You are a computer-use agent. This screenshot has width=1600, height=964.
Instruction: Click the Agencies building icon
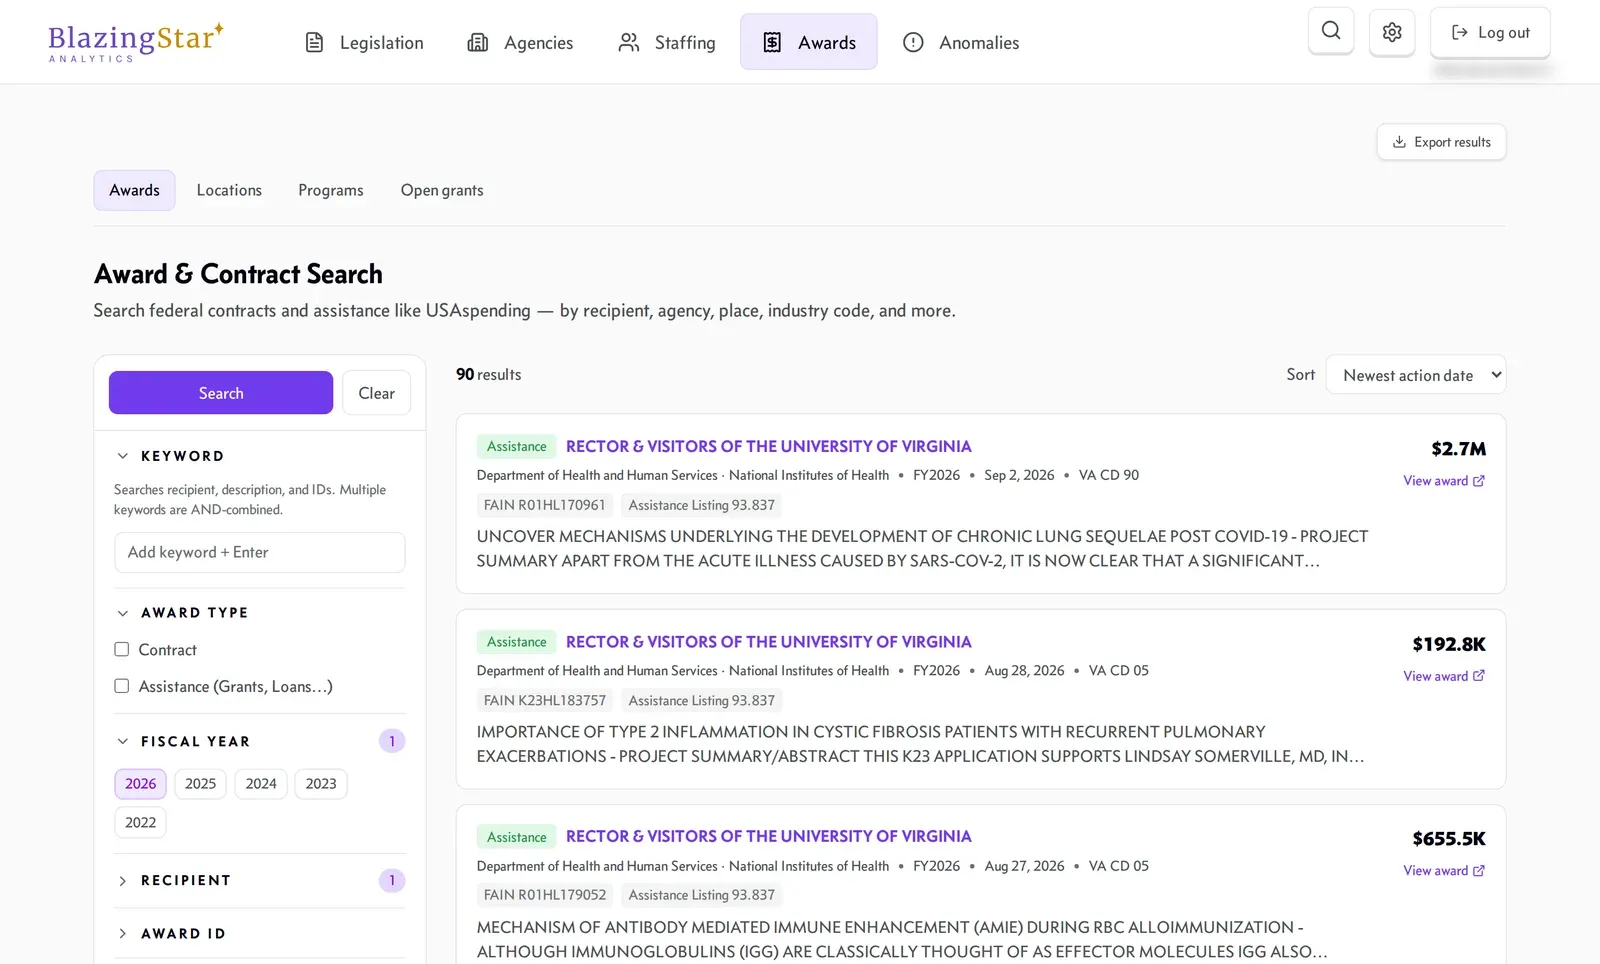point(478,42)
